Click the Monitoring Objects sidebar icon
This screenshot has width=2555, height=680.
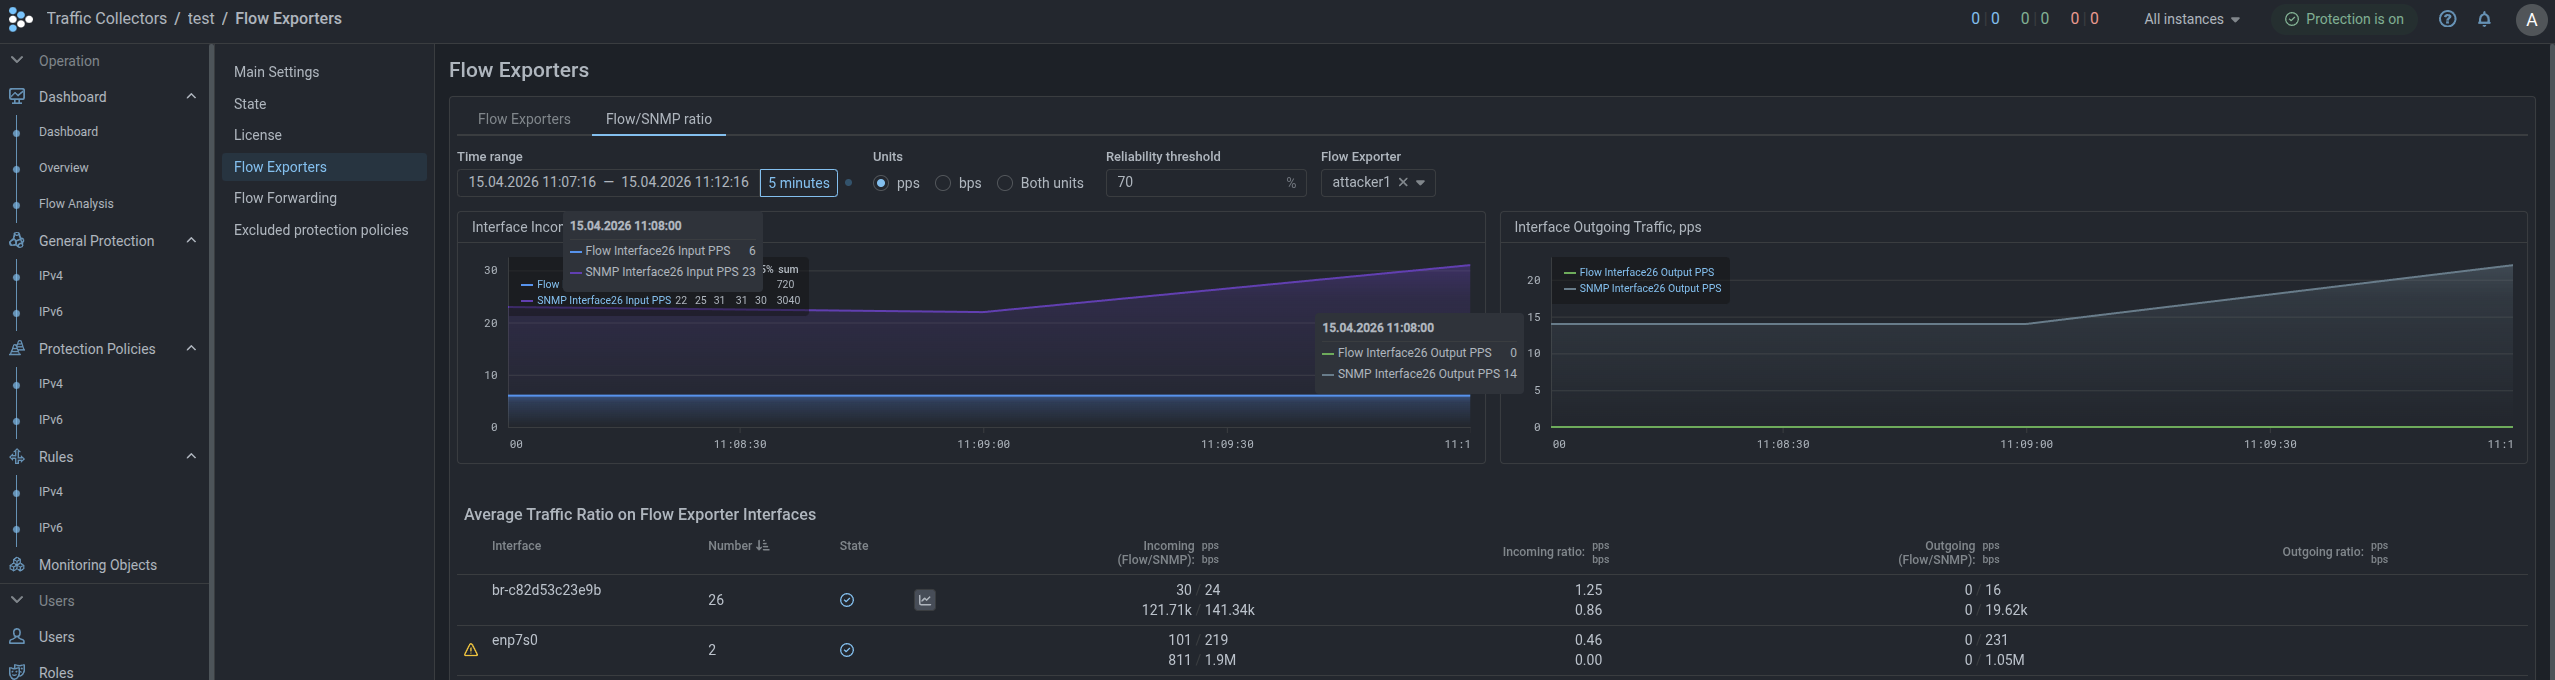point(17,565)
